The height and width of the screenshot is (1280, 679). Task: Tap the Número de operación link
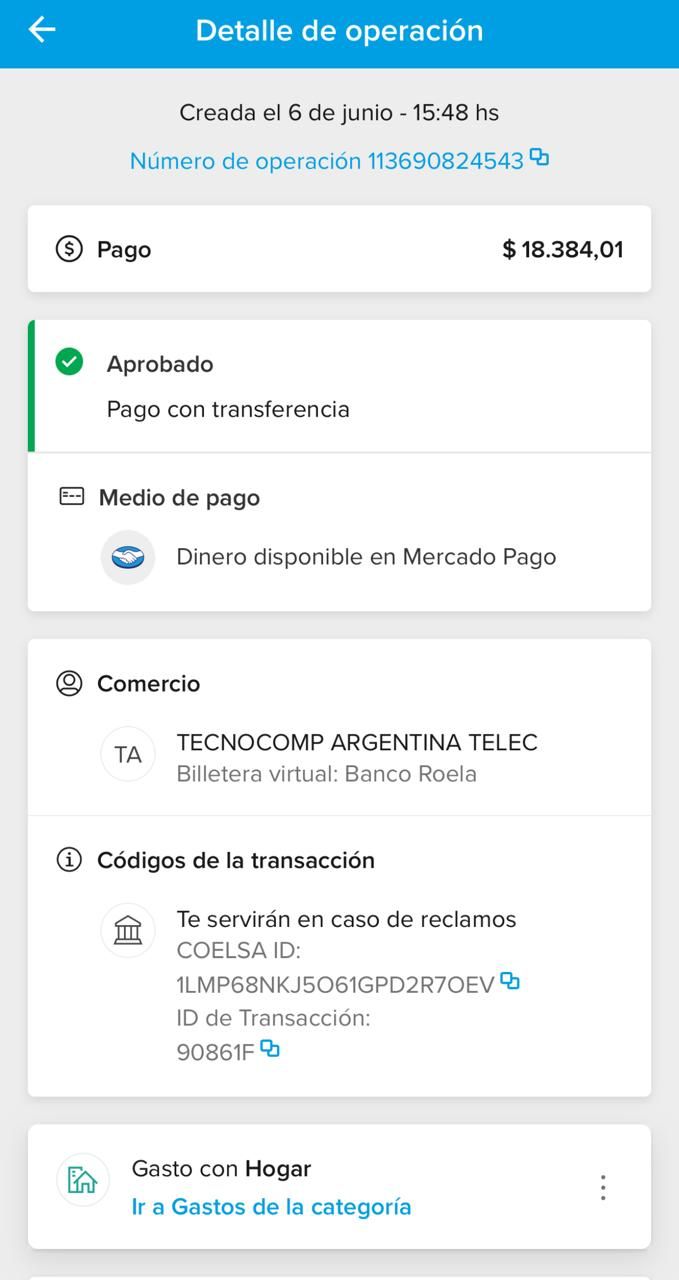point(326,161)
